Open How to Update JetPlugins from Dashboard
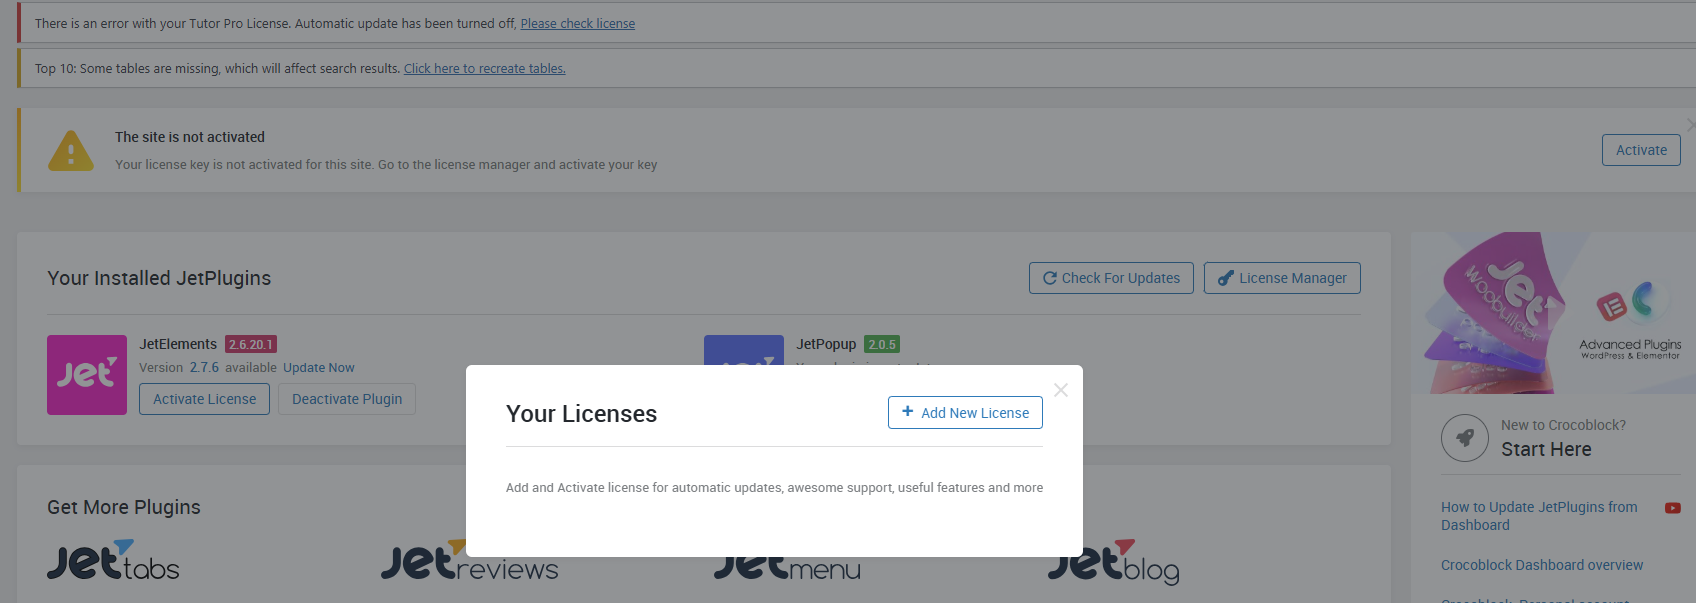 1539,516
